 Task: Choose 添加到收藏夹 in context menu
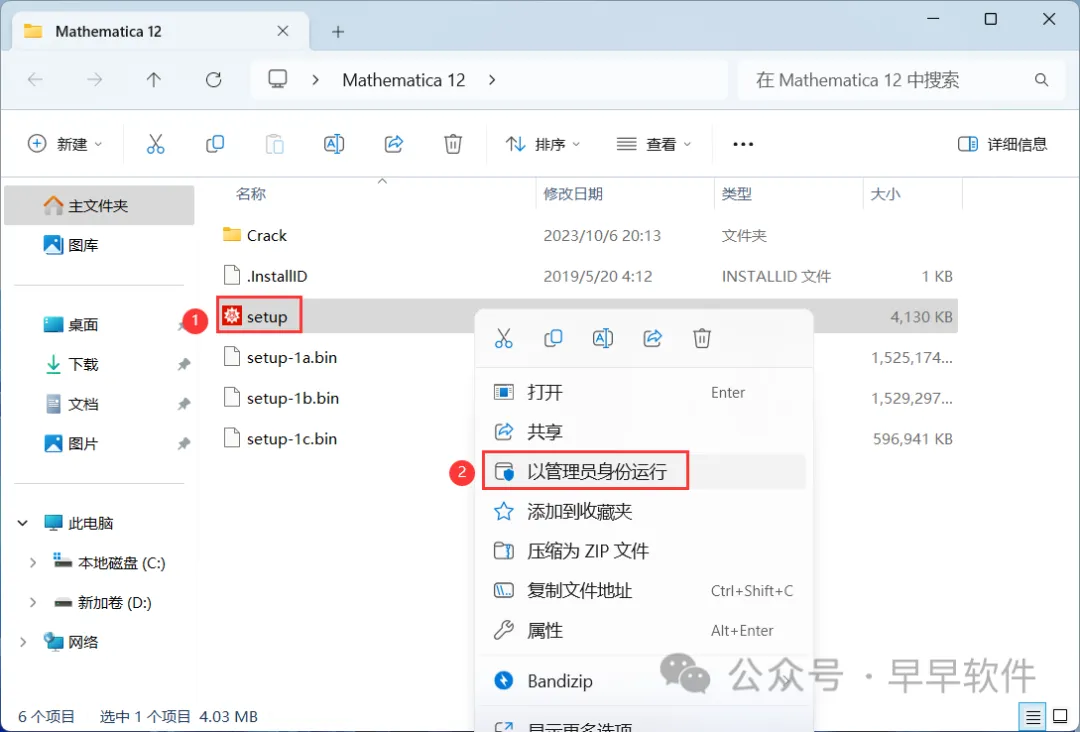(645, 511)
